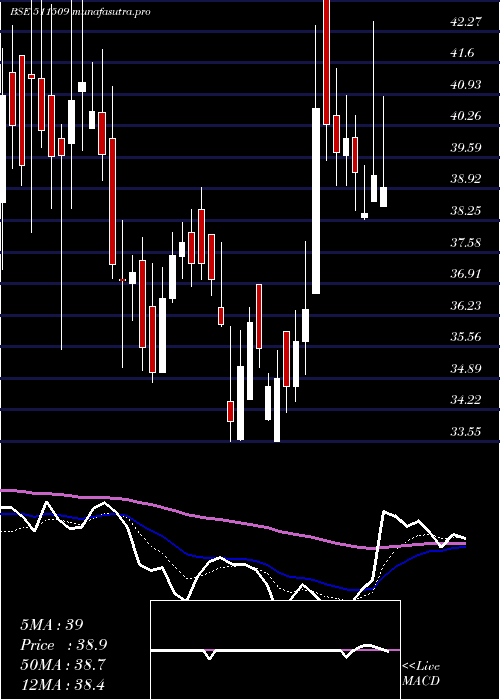Image resolution: width=500 pixels, height=700 pixels.
Task: Click the 33.55 price axis label
Action: [466, 431]
